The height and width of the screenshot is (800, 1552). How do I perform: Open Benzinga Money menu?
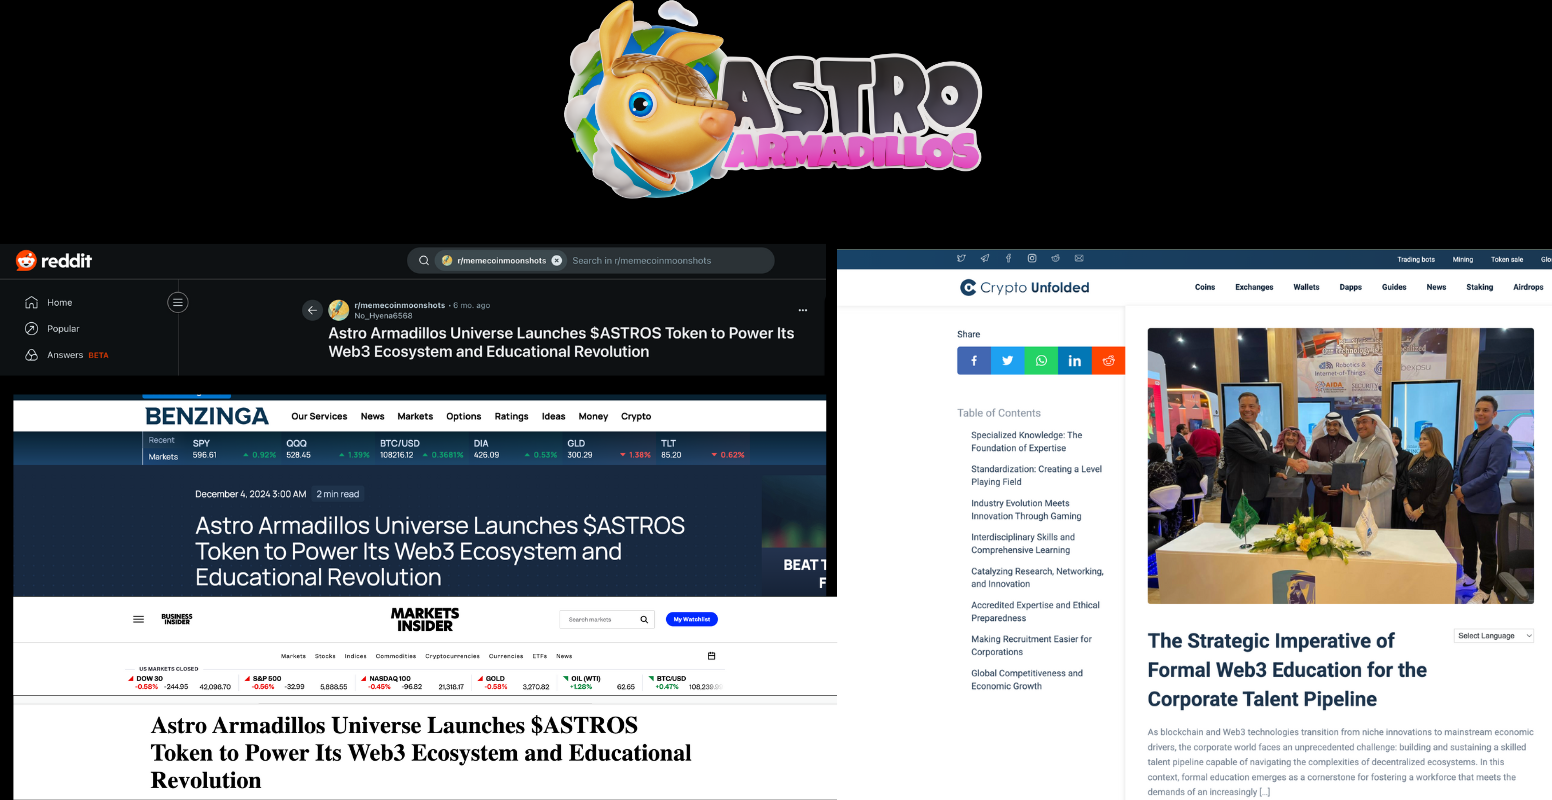tap(593, 417)
